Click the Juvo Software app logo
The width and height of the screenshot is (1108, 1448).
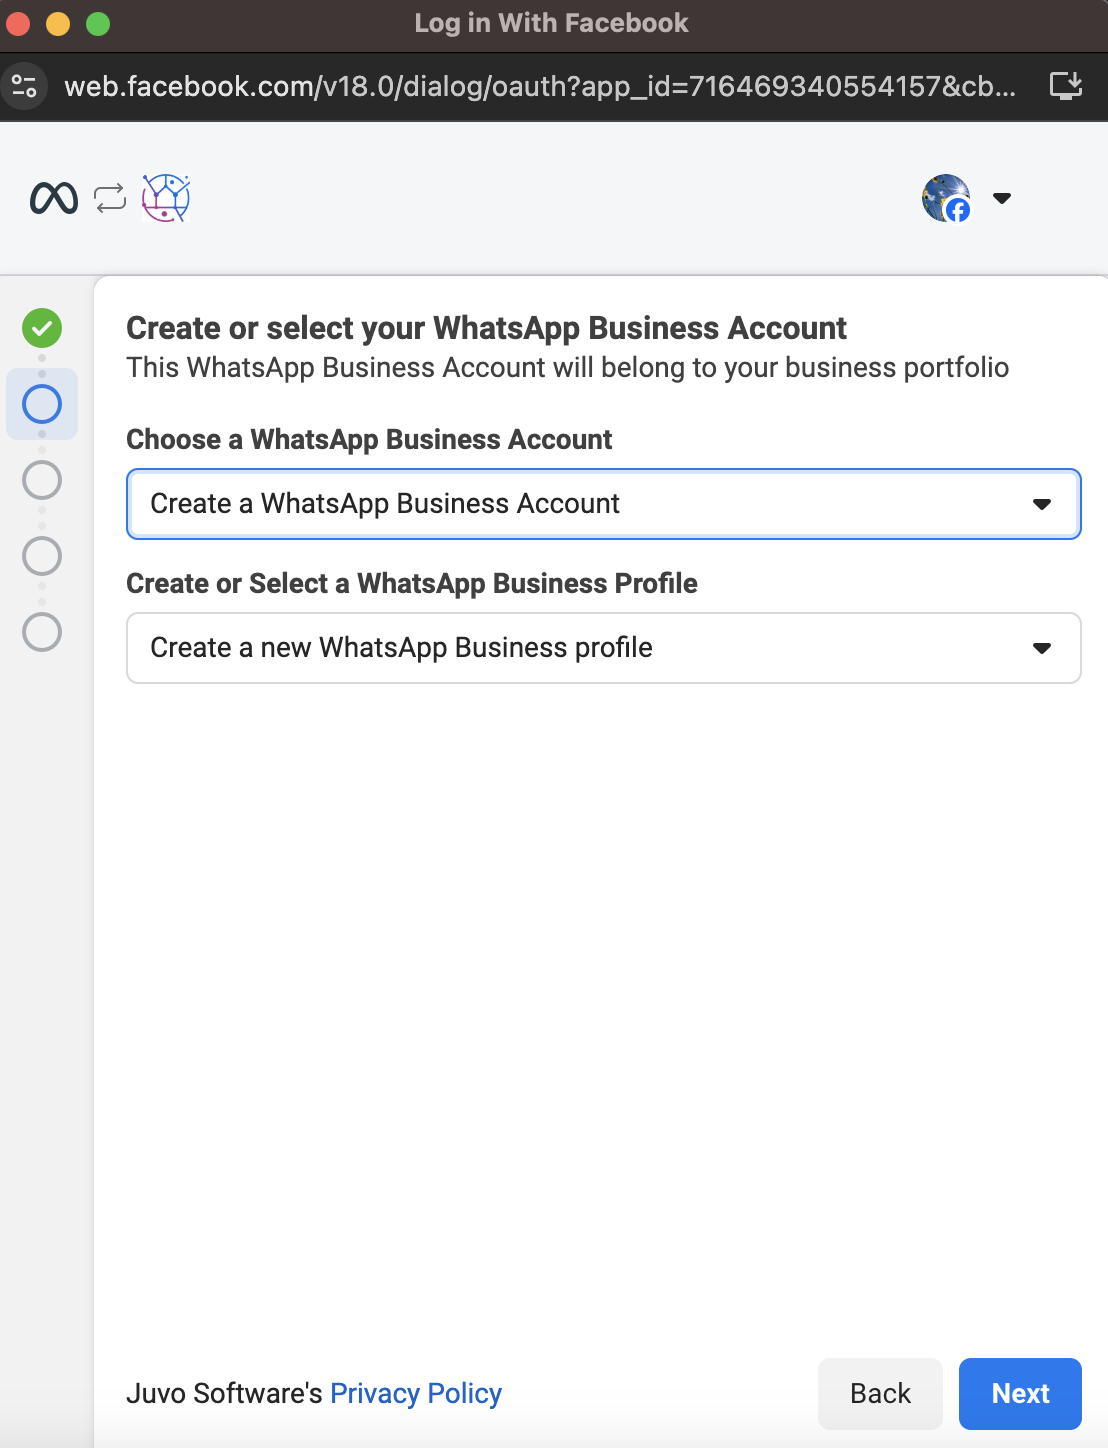(166, 198)
